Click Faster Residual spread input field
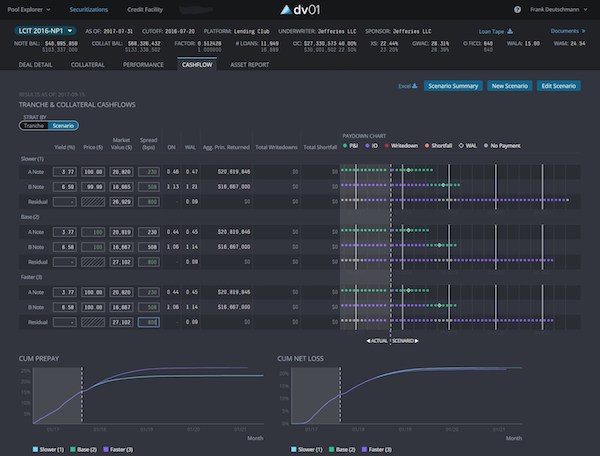 (x=149, y=322)
